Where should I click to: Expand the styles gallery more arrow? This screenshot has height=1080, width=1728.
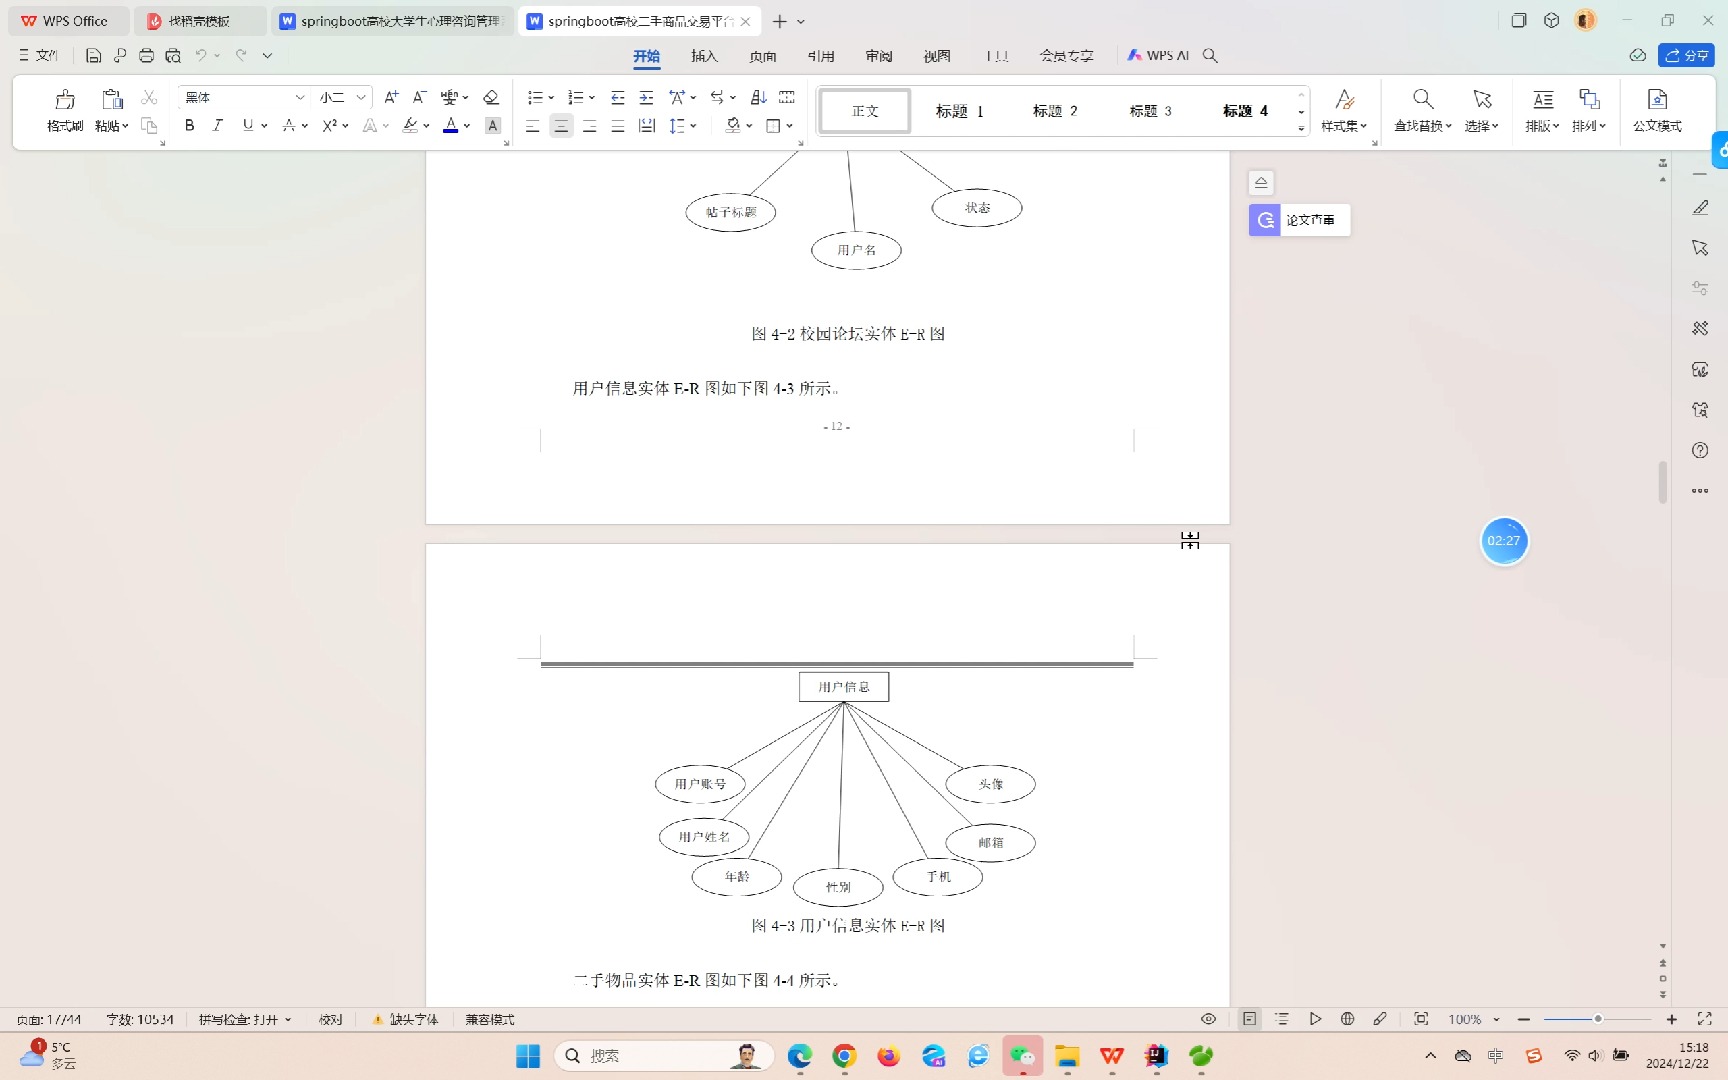(1301, 128)
